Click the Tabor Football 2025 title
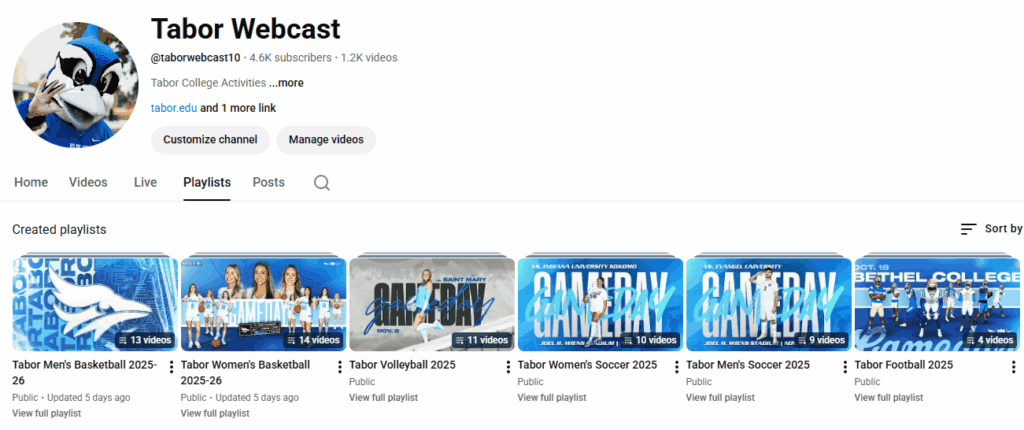 coord(903,365)
